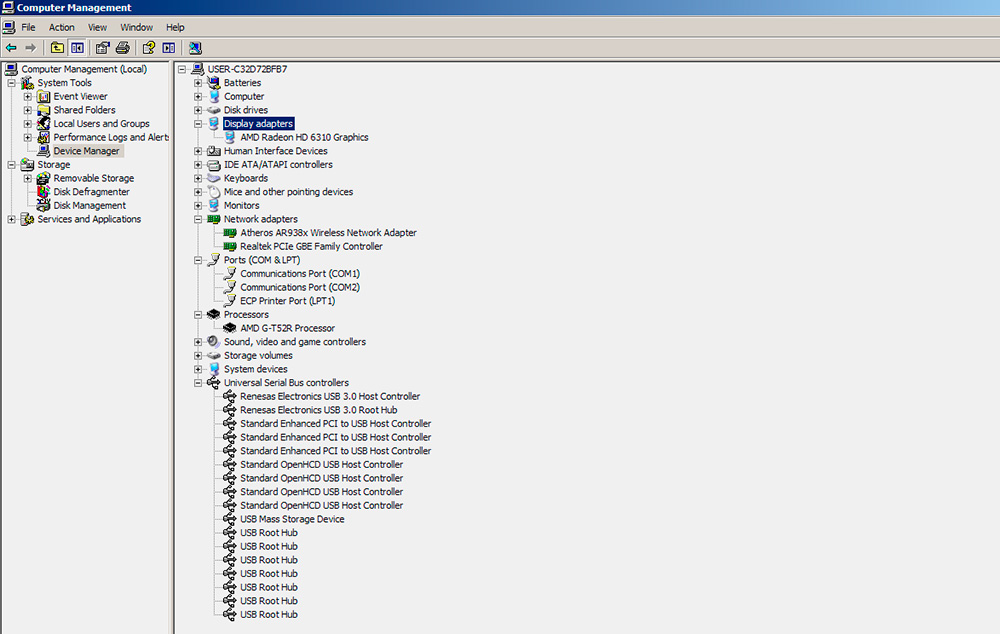1000x634 pixels.
Task: Expand Services and Applications in left tree
Action: (12, 219)
